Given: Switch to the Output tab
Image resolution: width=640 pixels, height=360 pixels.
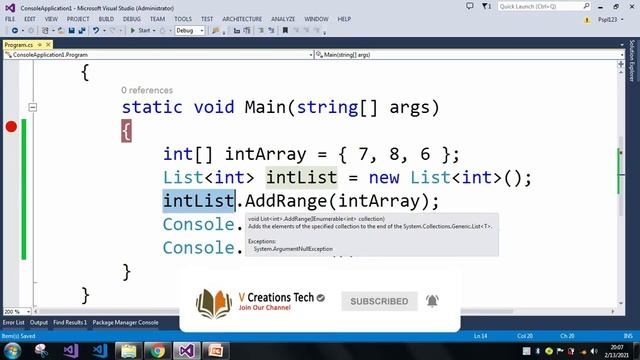Looking at the screenshot, I should point(39,322).
